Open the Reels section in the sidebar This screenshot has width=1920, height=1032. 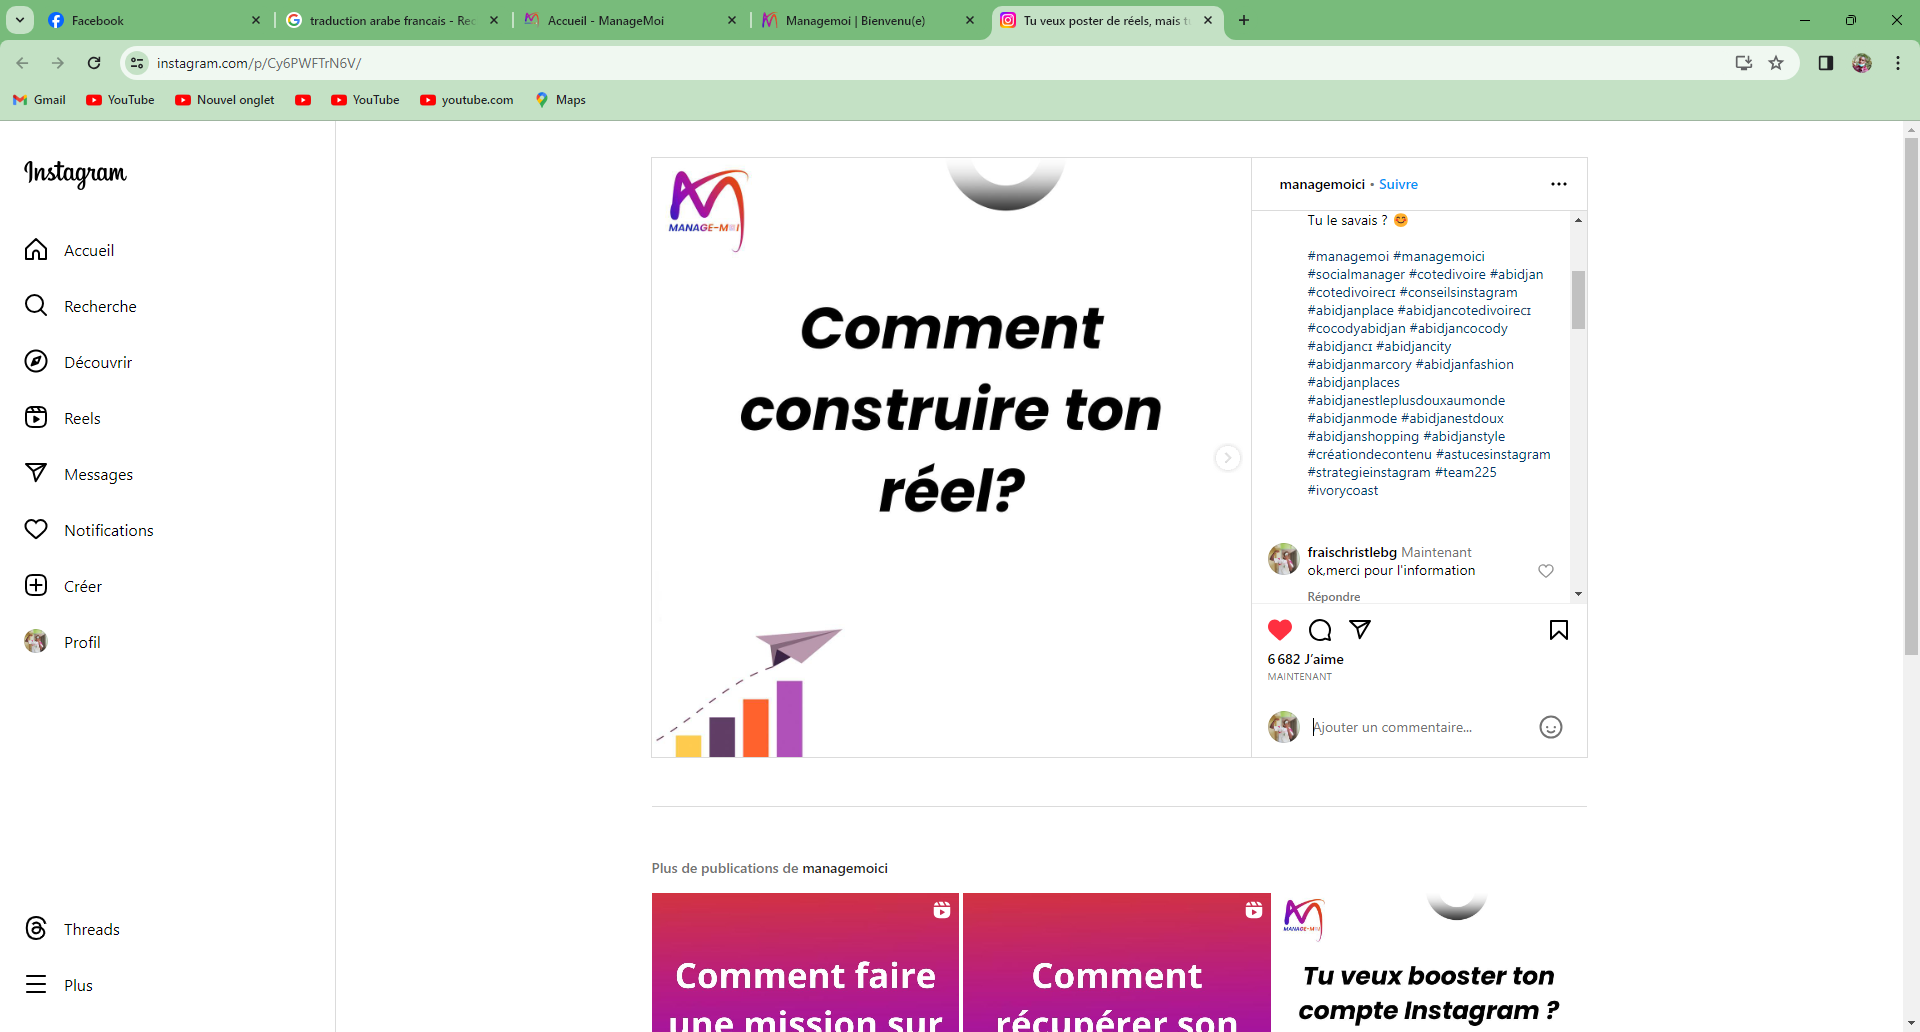[82, 418]
